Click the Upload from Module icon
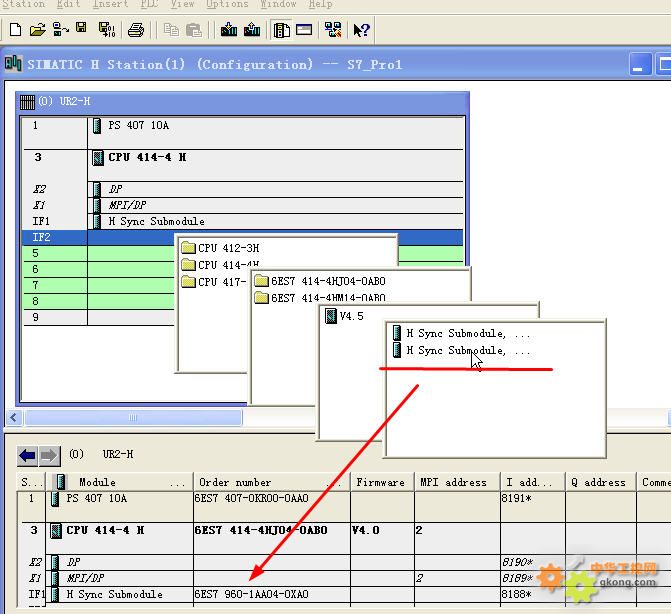This screenshot has width=671, height=614. (252, 30)
